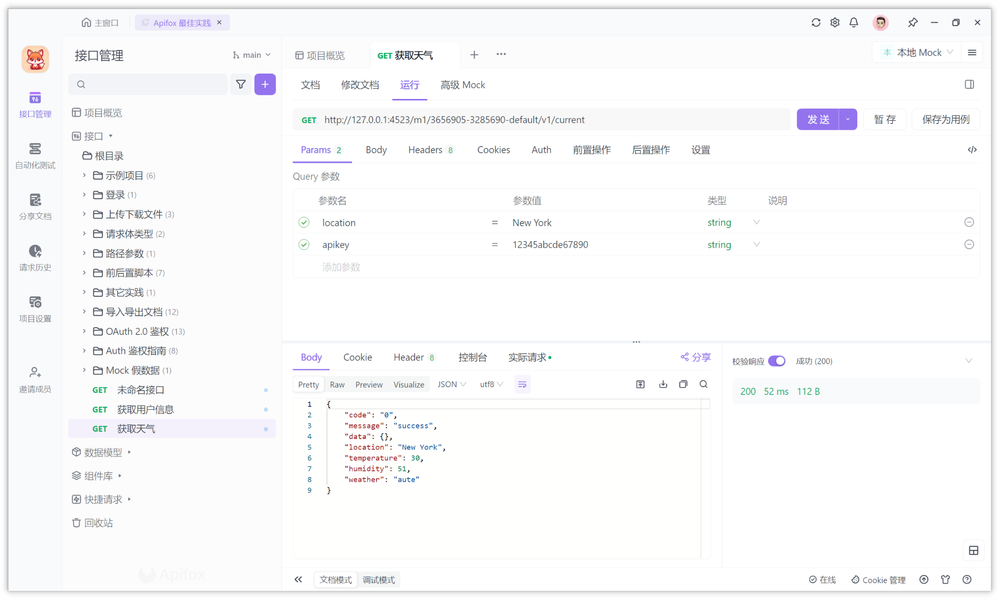The image size is (1000, 601).
Task: Click the 发送 button
Action: pyautogui.click(x=819, y=118)
